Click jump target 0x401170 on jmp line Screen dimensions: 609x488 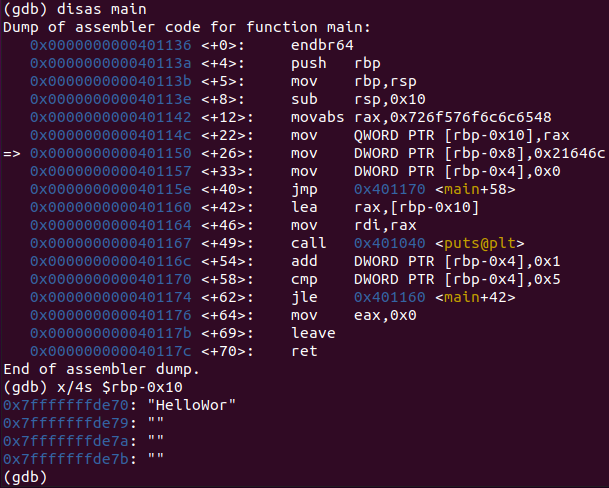tap(390, 189)
